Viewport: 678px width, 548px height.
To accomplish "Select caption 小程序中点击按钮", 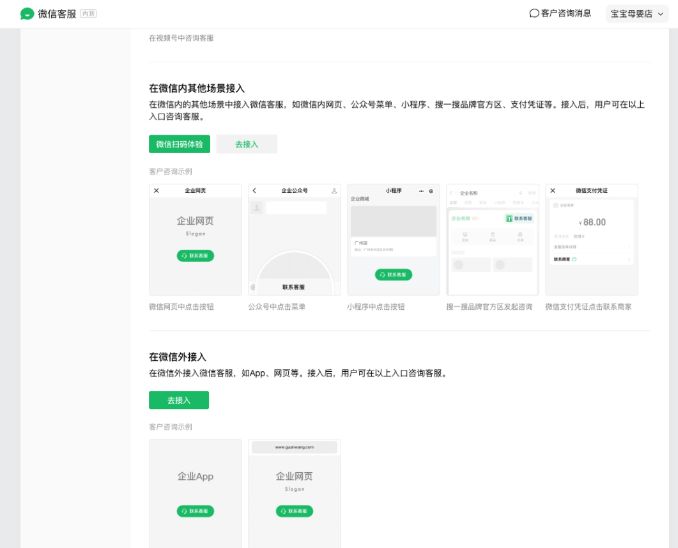I will [376, 307].
